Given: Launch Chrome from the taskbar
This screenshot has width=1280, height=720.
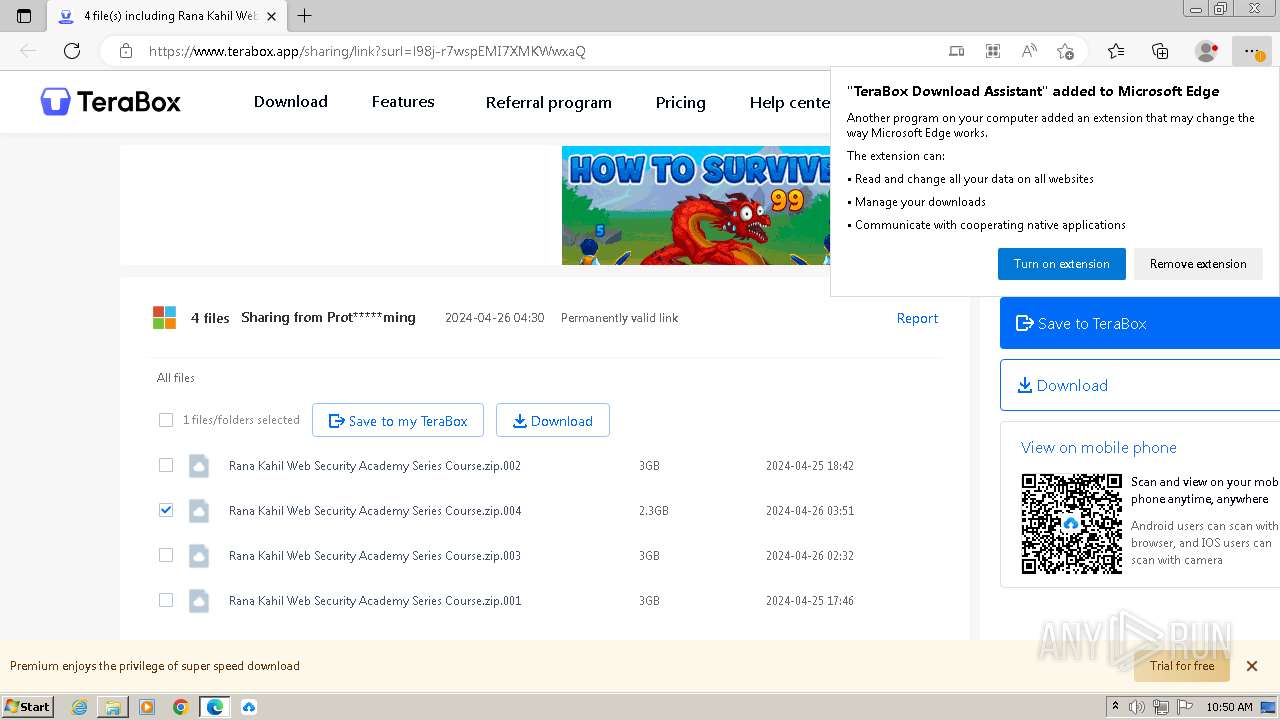Looking at the screenshot, I should pos(181,707).
